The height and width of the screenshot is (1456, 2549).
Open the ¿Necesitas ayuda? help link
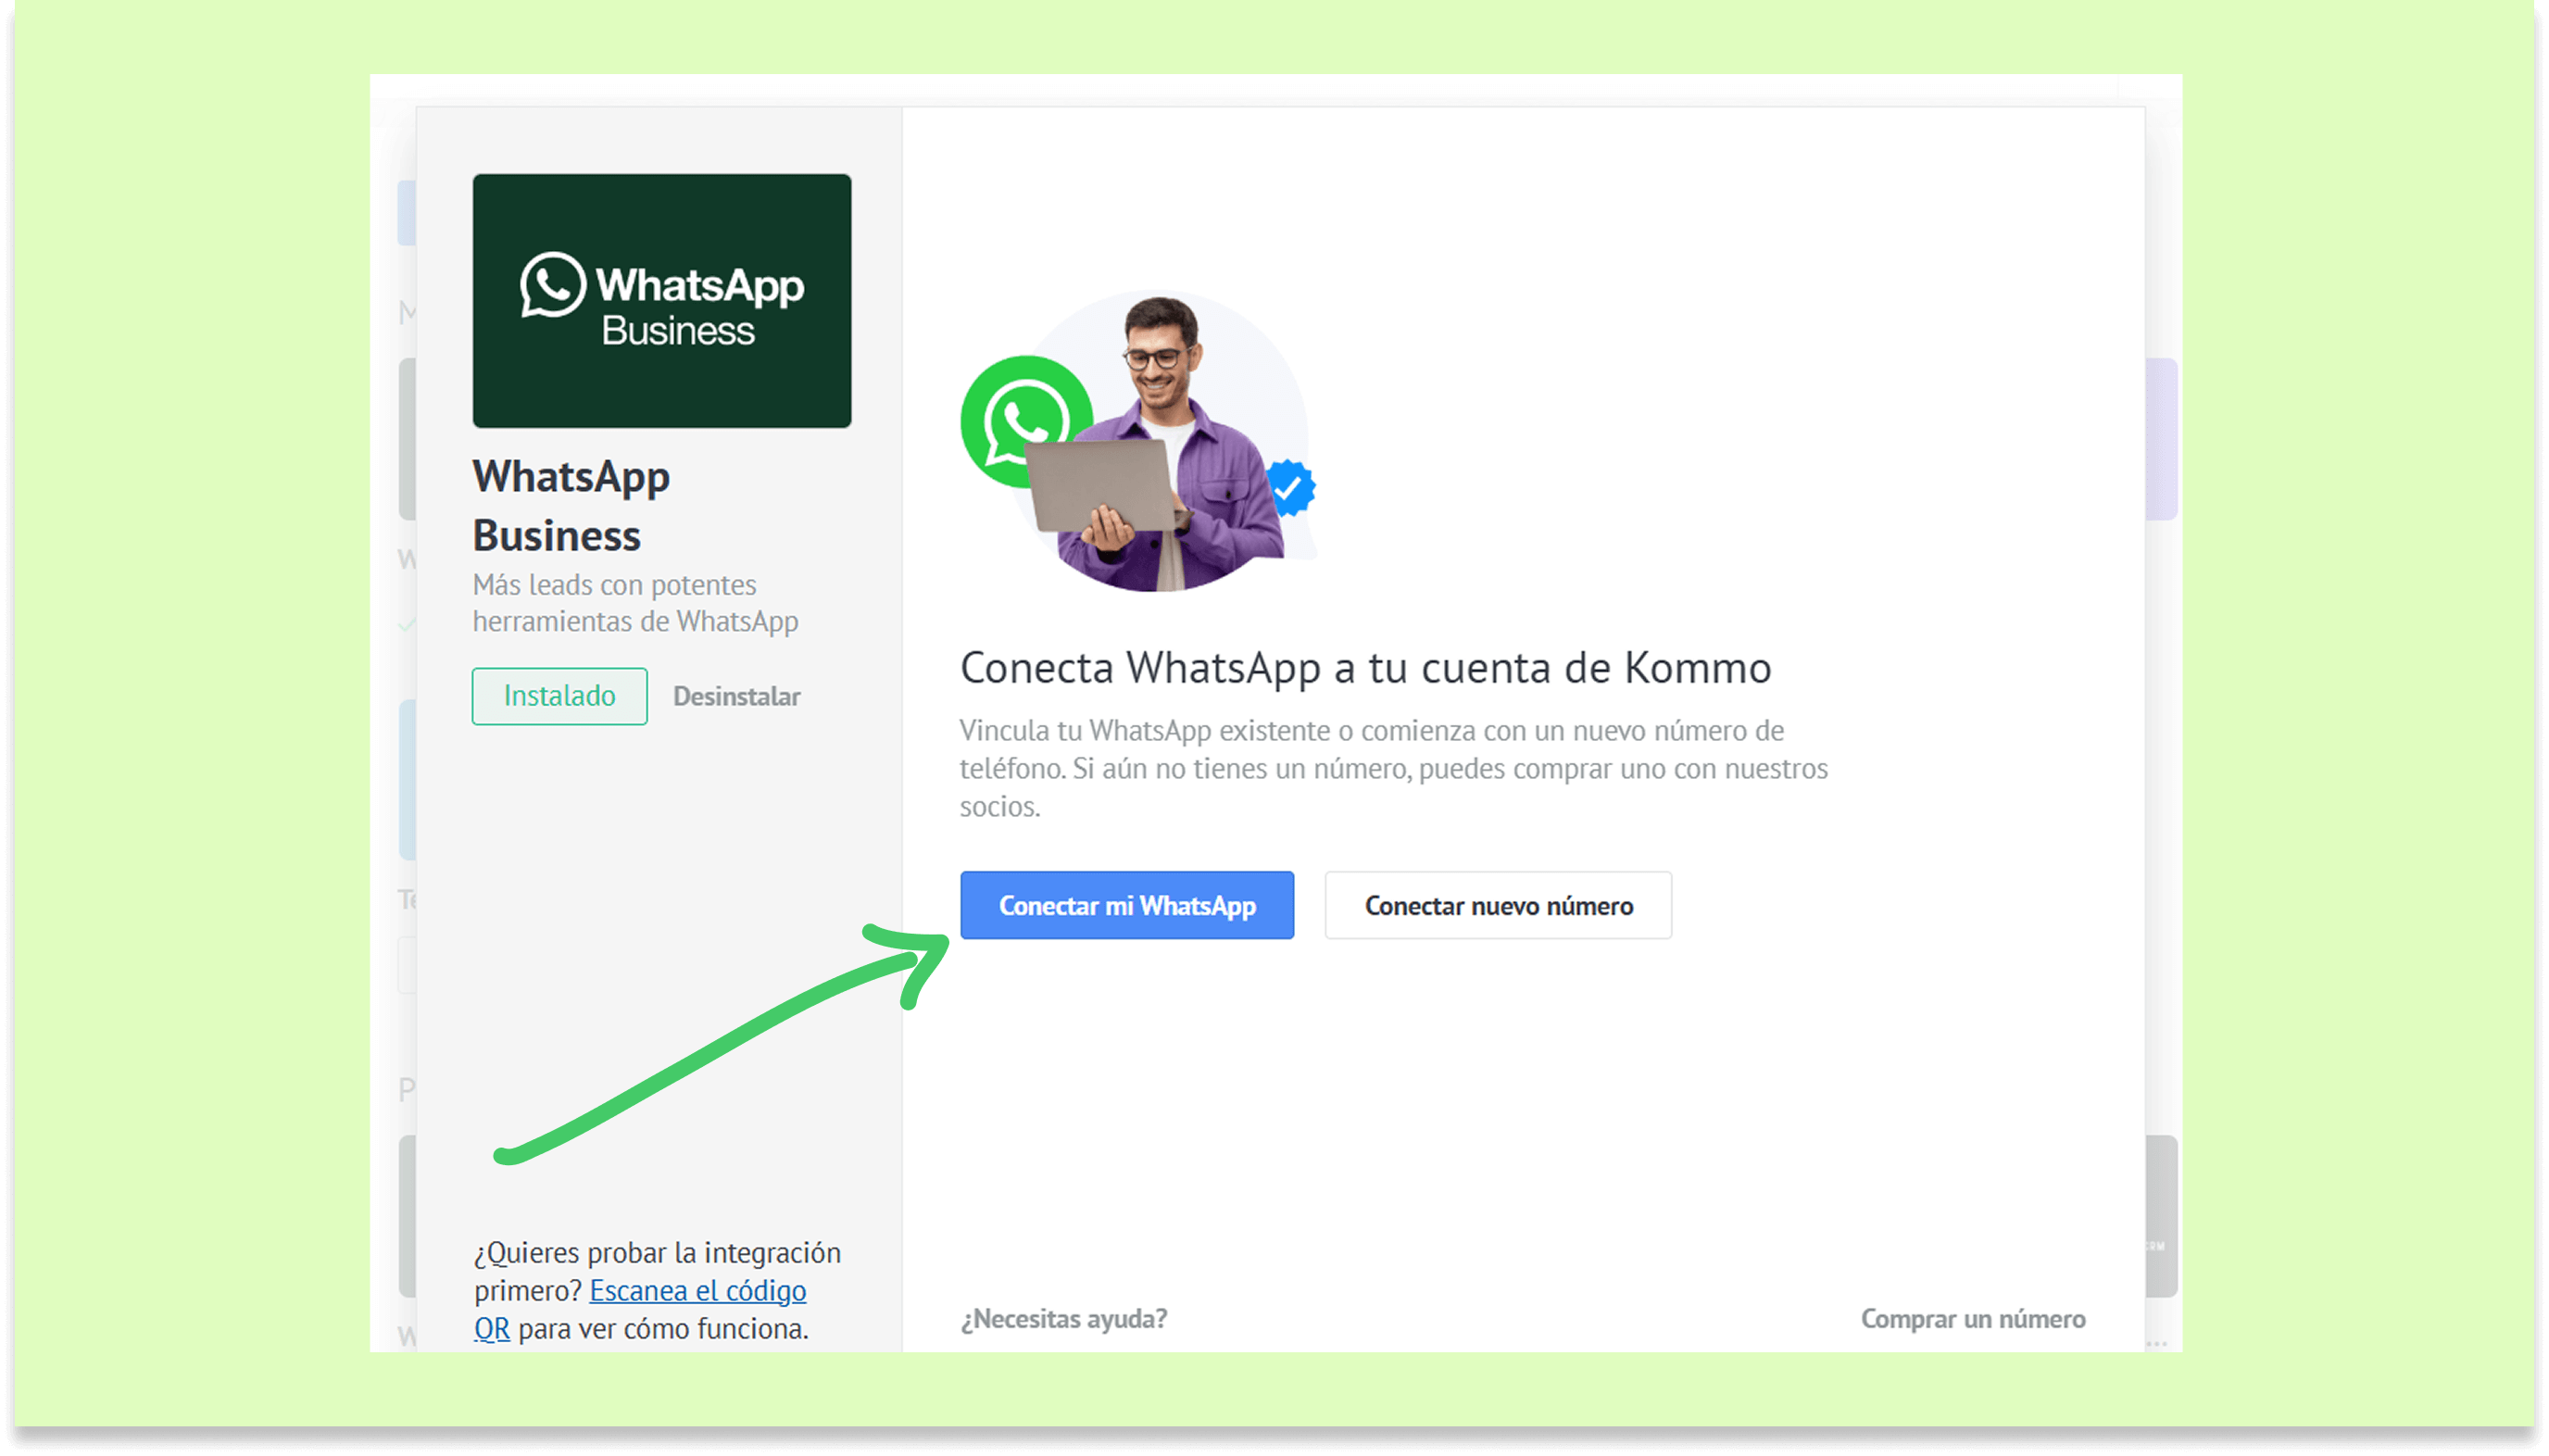[1063, 1319]
